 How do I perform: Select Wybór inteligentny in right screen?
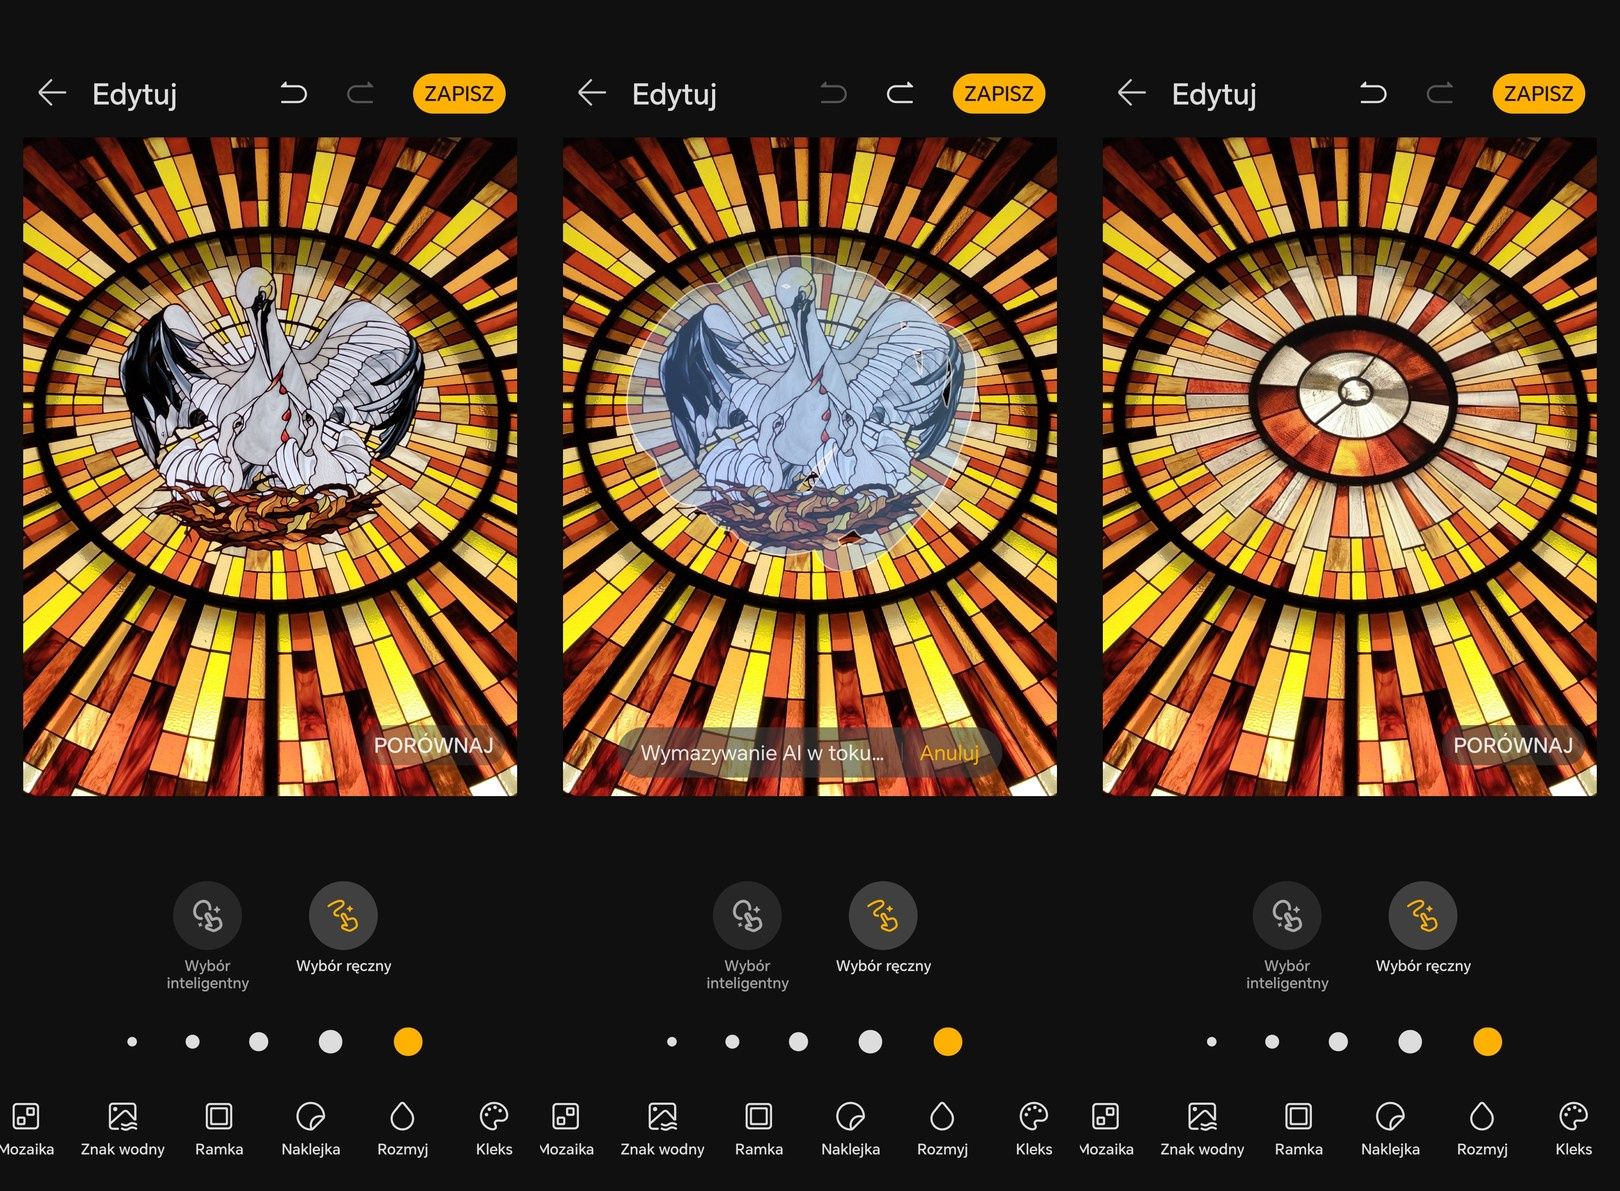click(x=1287, y=937)
